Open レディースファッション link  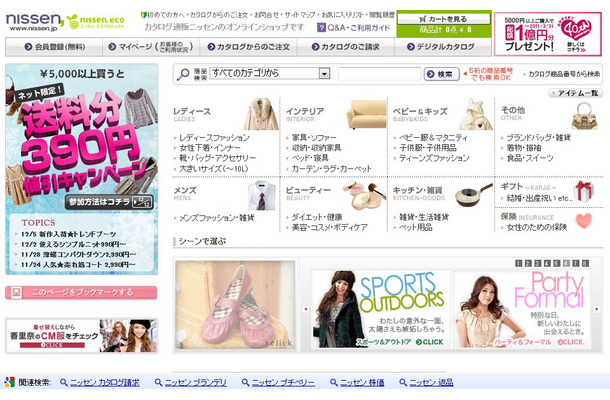click(x=214, y=137)
